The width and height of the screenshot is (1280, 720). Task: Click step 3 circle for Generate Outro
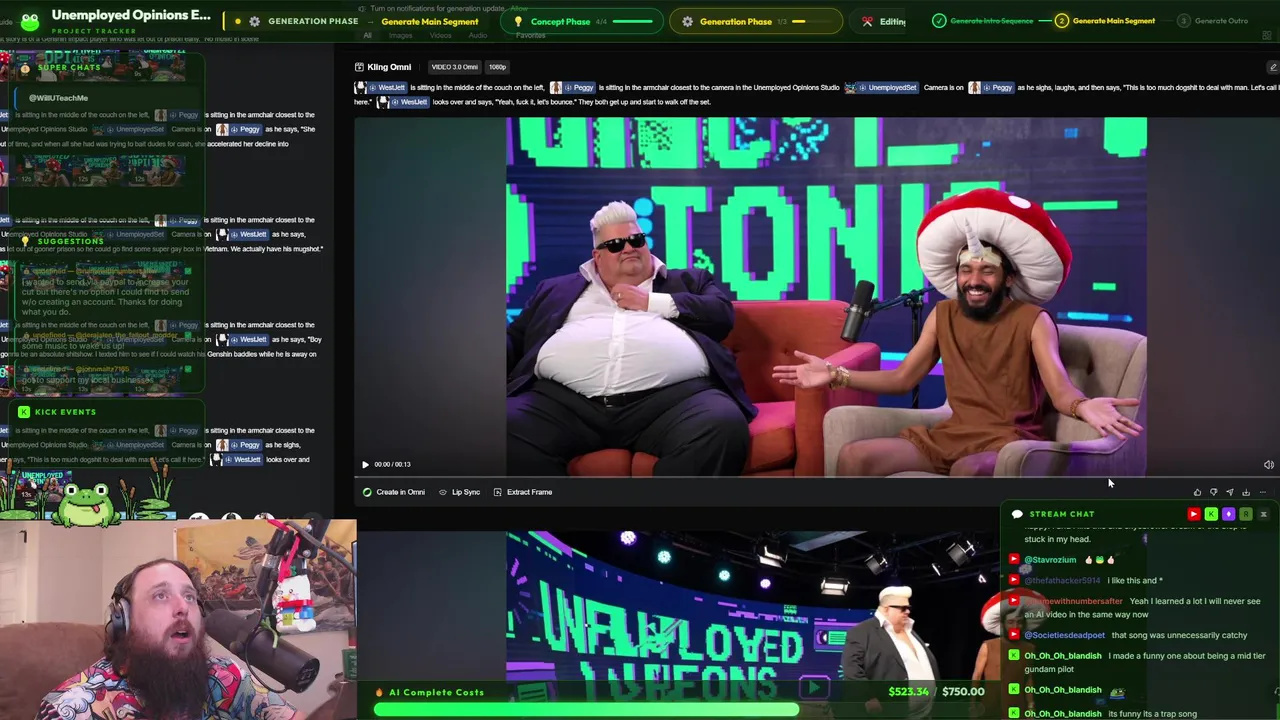pos(1184,20)
